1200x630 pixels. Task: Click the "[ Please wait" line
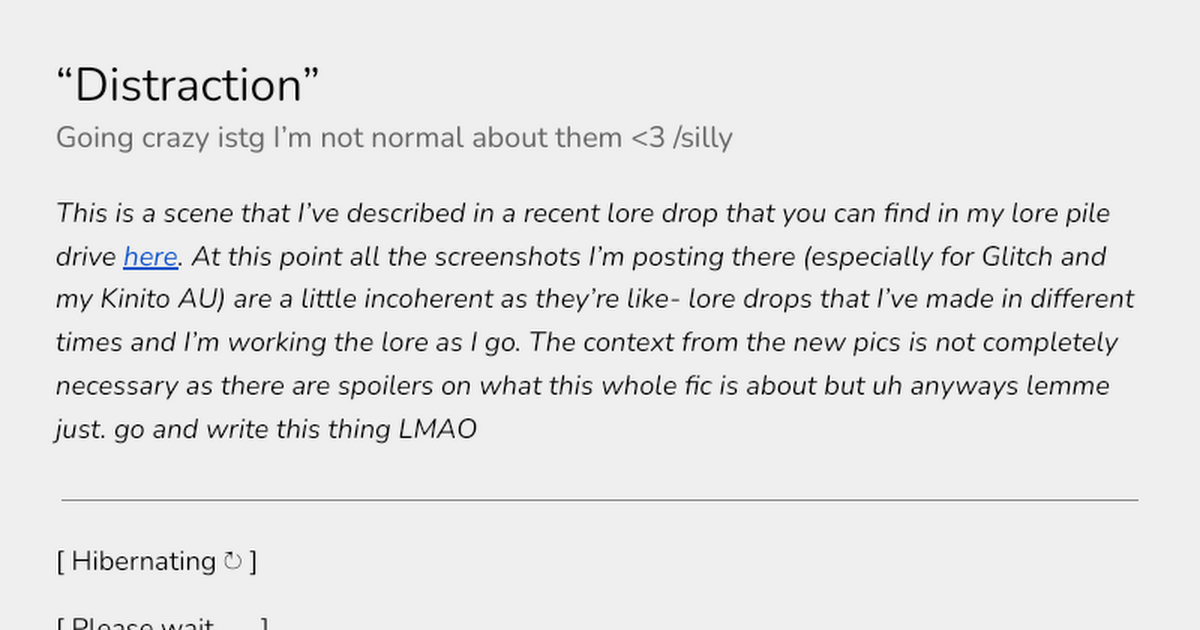pyautogui.click(x=162, y=624)
